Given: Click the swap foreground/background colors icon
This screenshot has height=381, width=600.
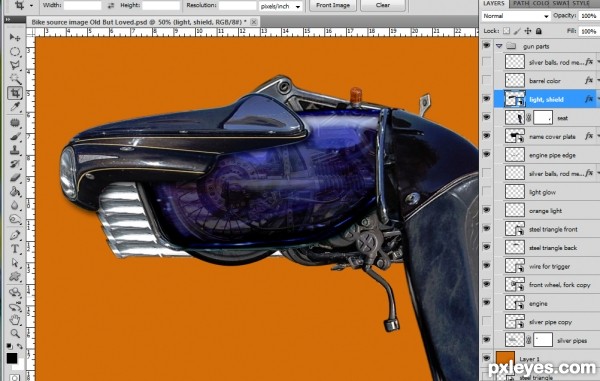Looking at the screenshot, I should click(x=20, y=346).
